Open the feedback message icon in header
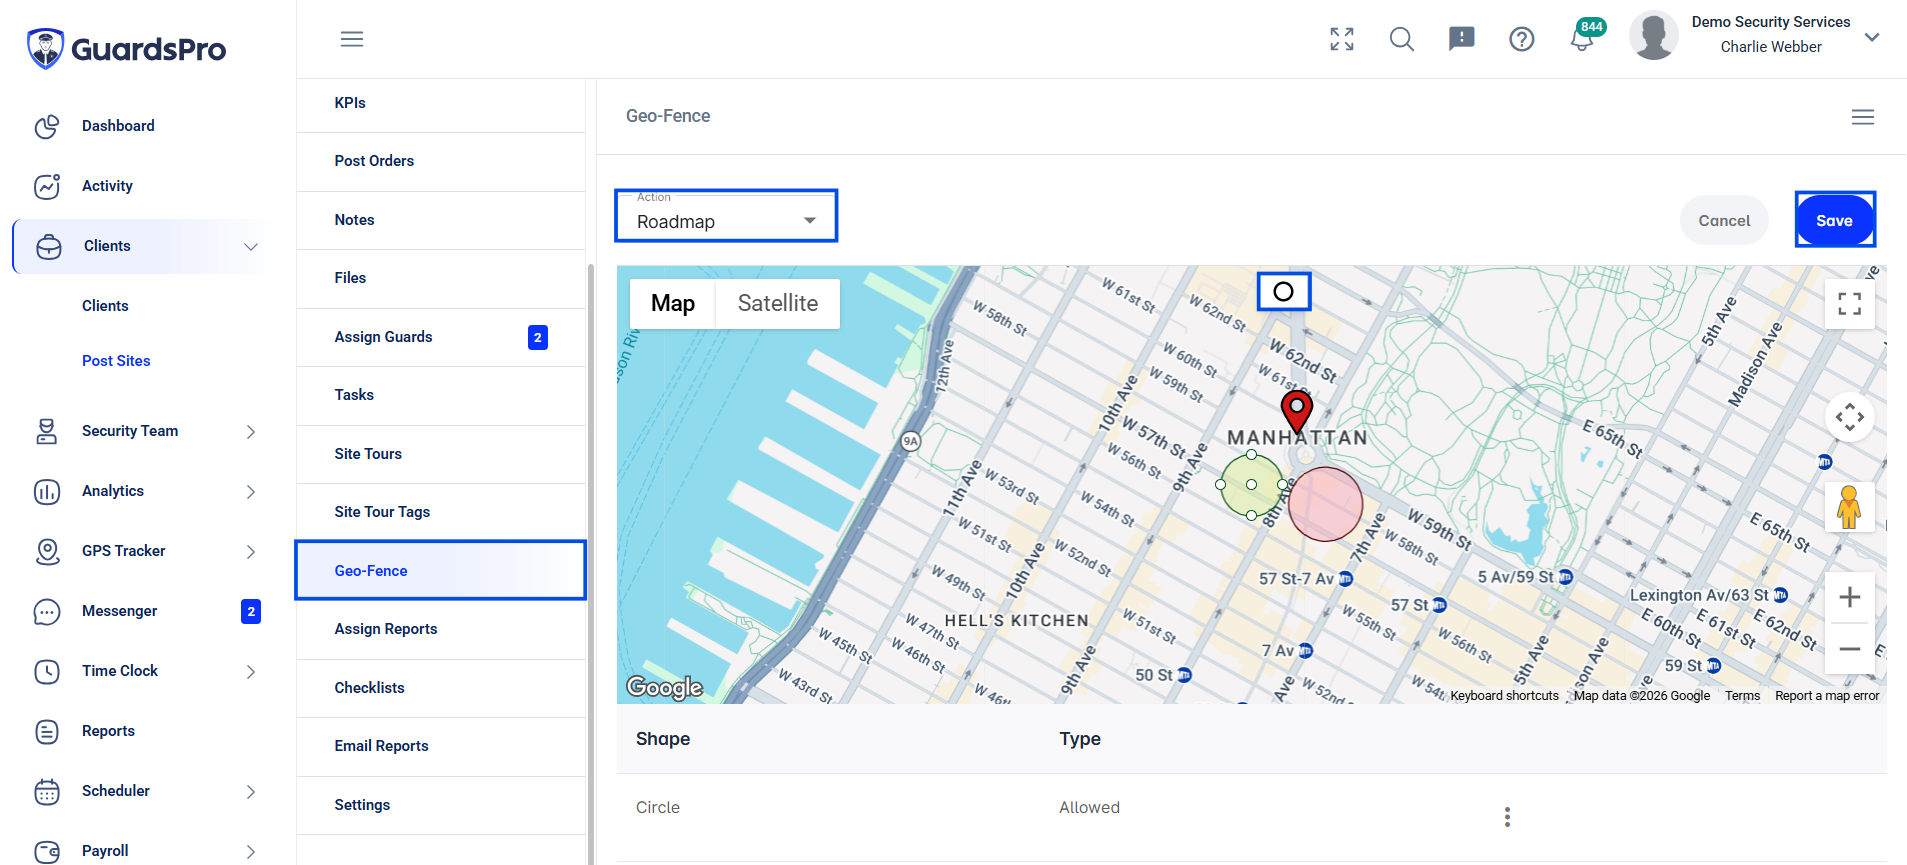This screenshot has height=865, width=1907. (x=1461, y=39)
